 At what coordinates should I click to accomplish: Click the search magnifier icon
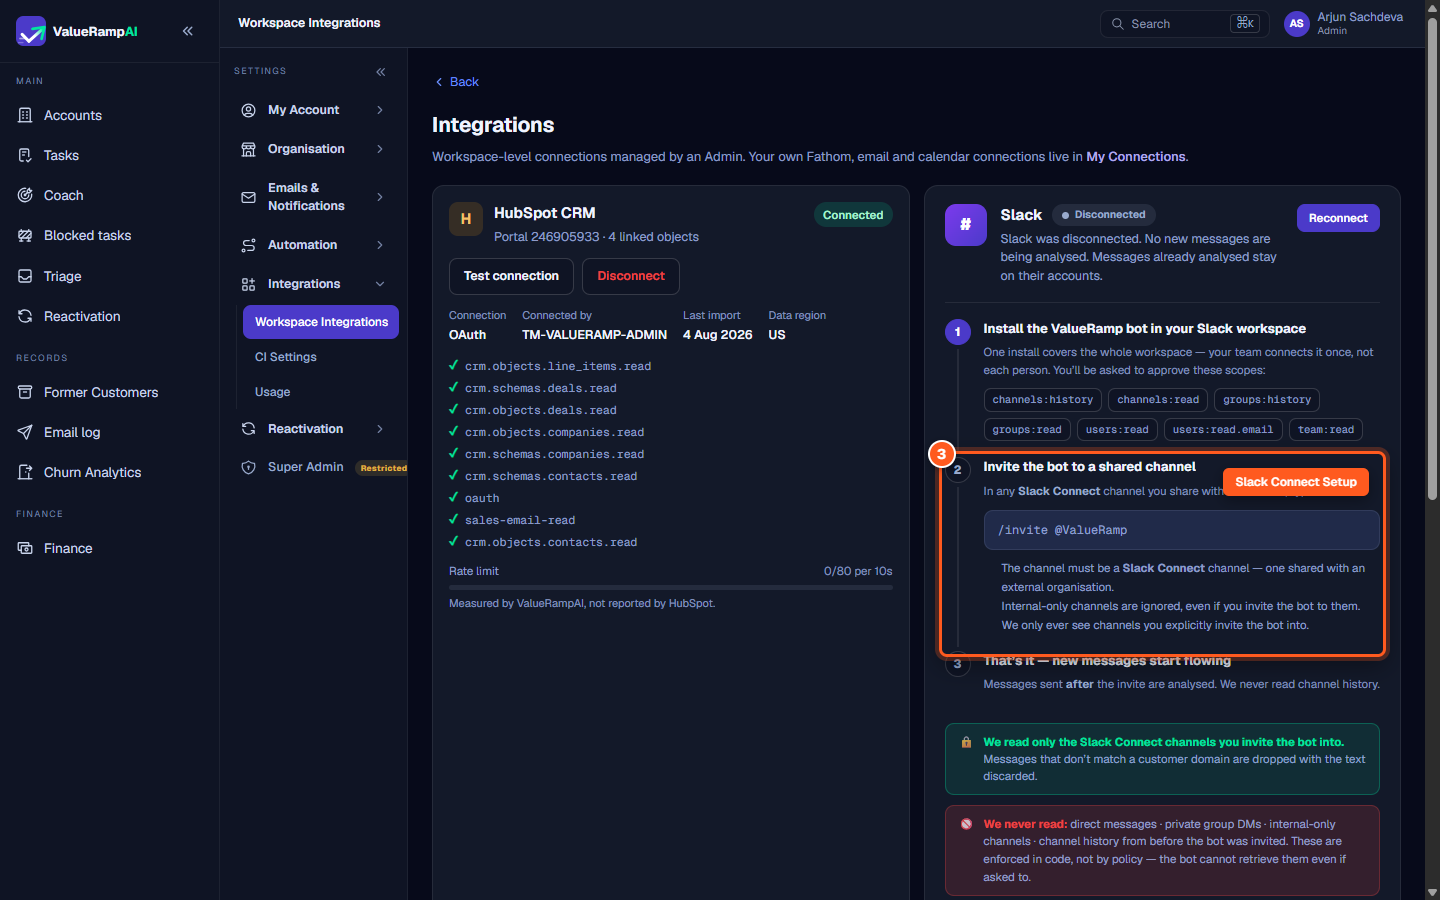[x=1118, y=24]
